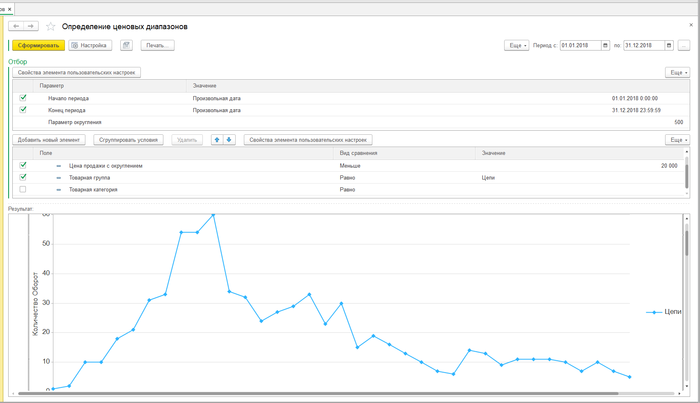The image size is (700, 403).
Task: Enable the Товарная категория filter checkbox
Action: 23,189
